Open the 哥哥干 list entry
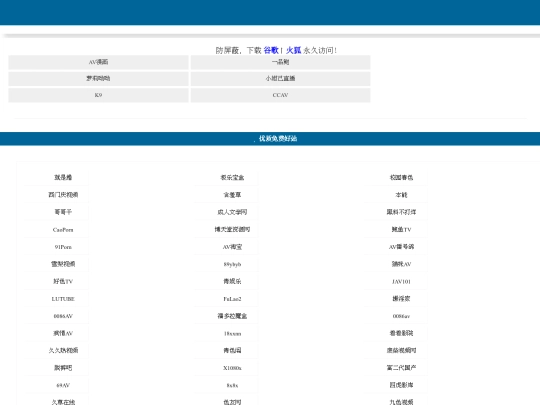 tap(63, 212)
